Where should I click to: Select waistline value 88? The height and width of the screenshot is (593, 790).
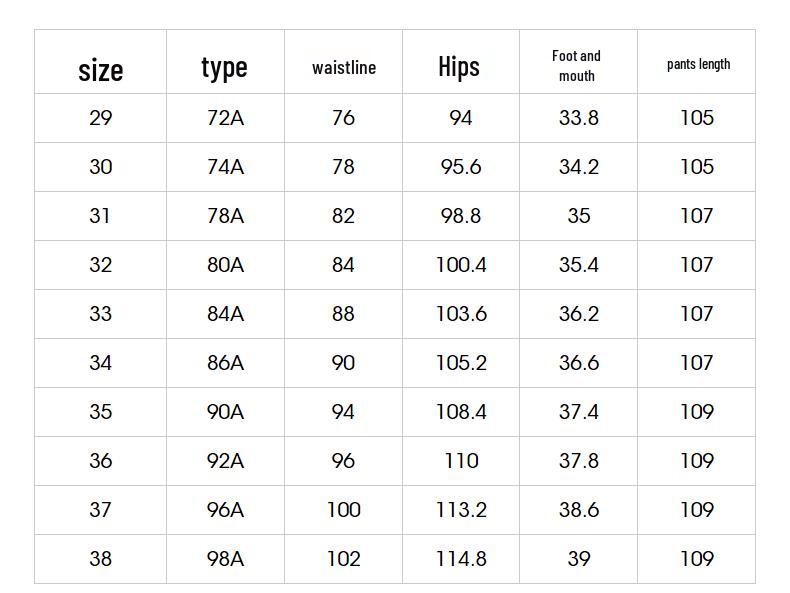[x=343, y=314]
